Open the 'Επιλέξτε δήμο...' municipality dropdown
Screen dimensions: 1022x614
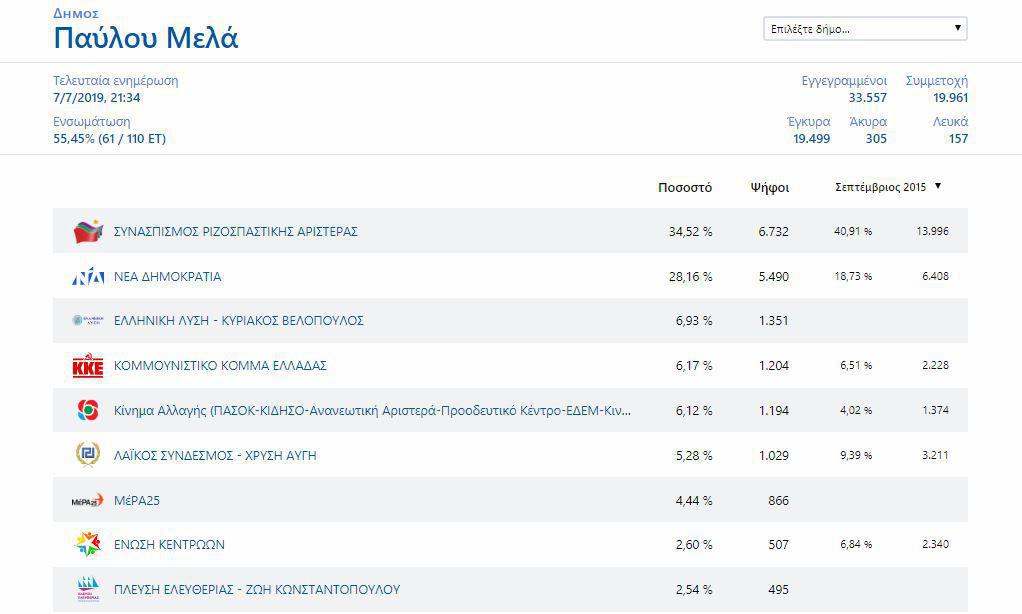click(x=865, y=29)
